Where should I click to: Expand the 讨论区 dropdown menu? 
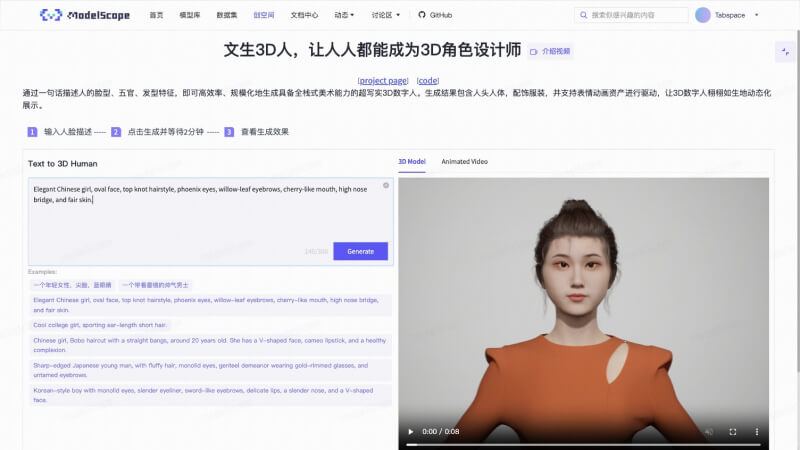click(x=386, y=15)
